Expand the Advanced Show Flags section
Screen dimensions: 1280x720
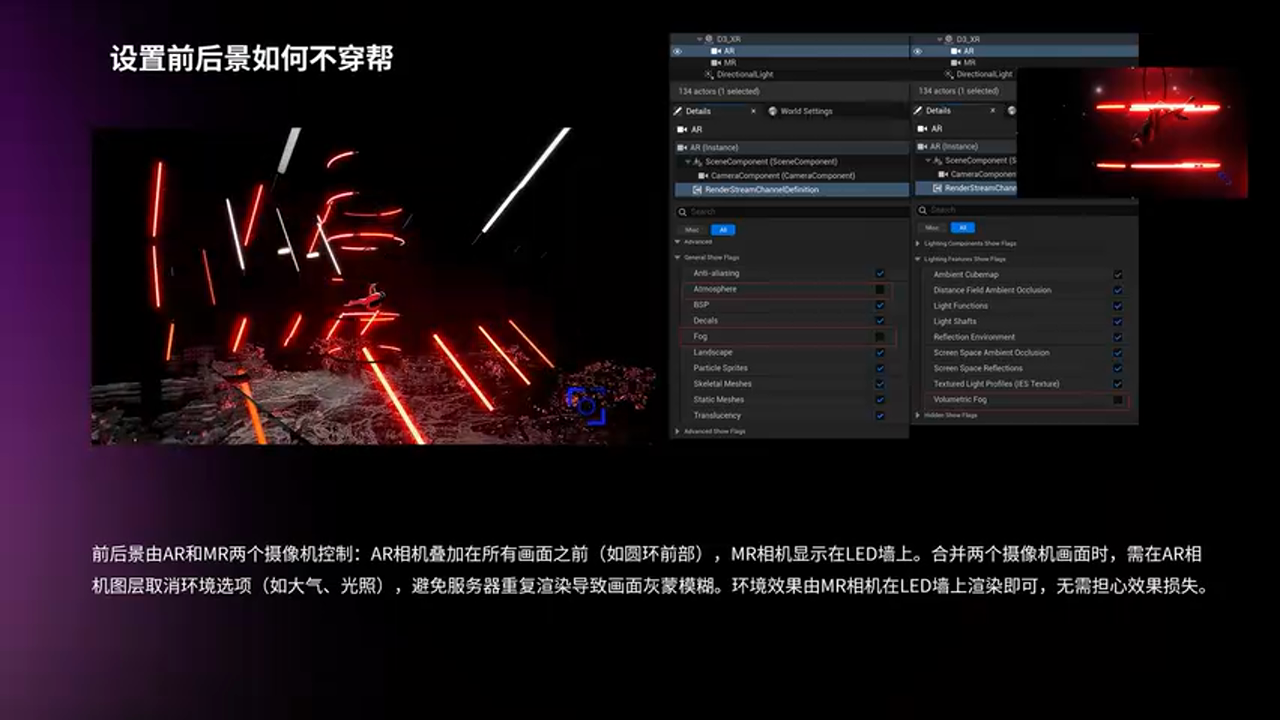677,431
